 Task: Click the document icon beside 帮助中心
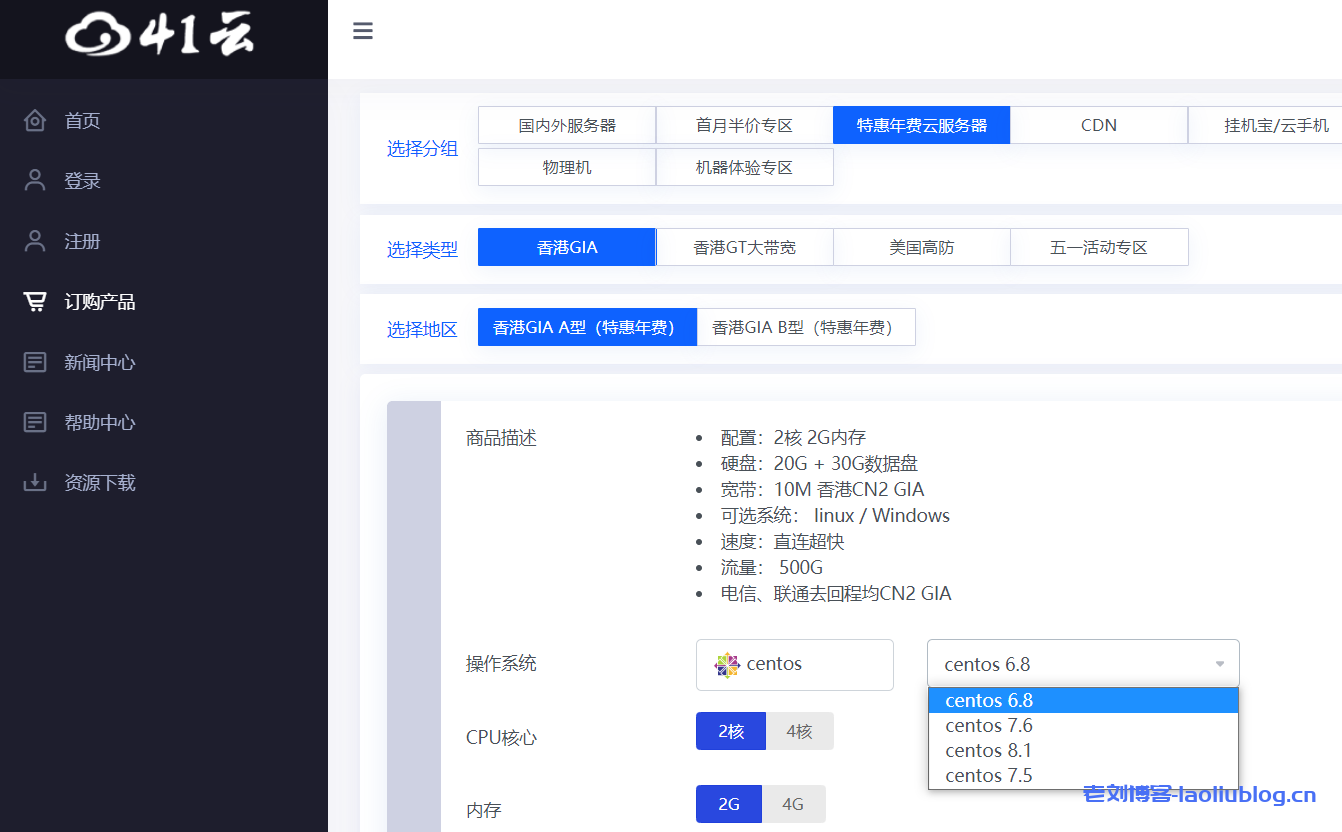35,422
